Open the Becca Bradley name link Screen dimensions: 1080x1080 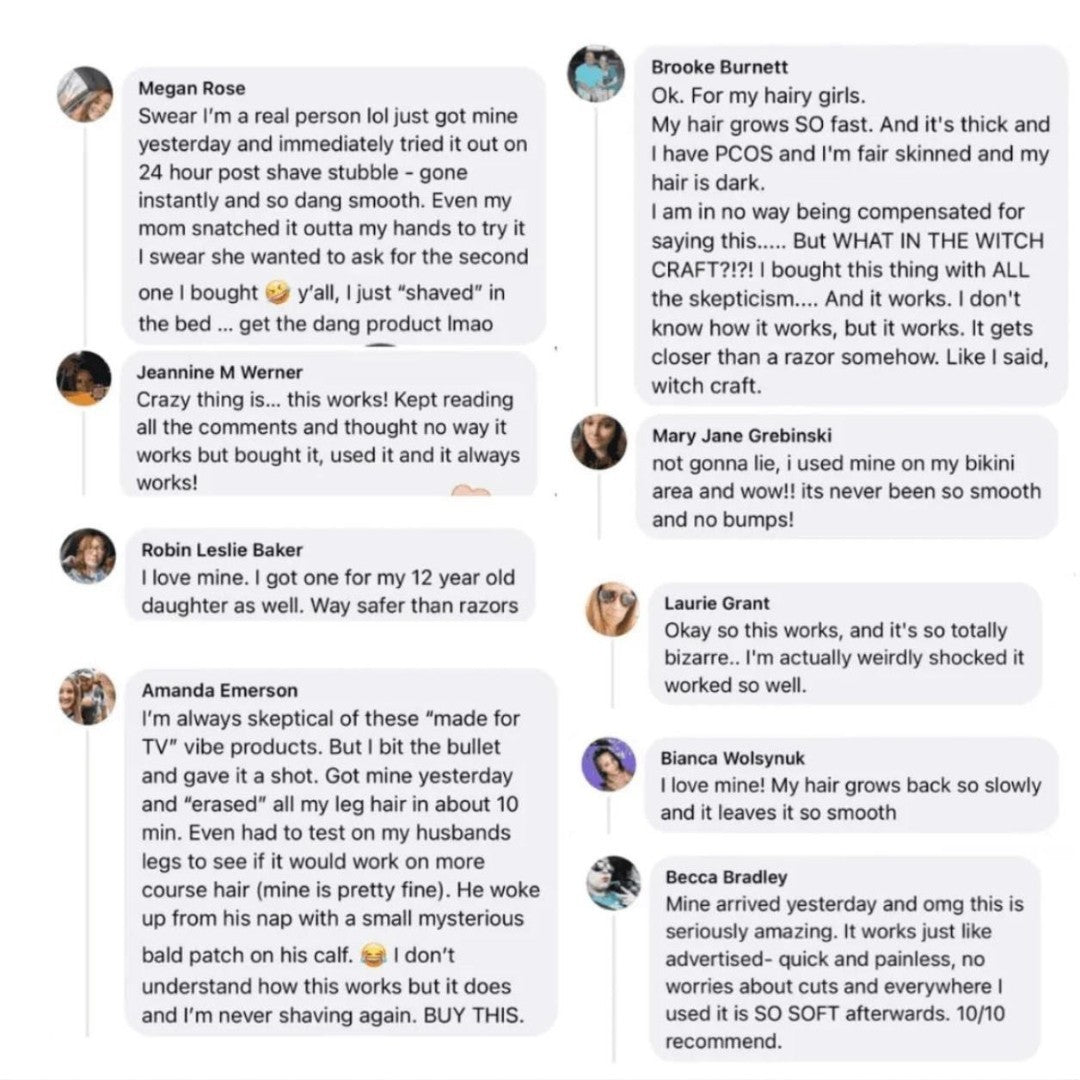[x=726, y=877]
